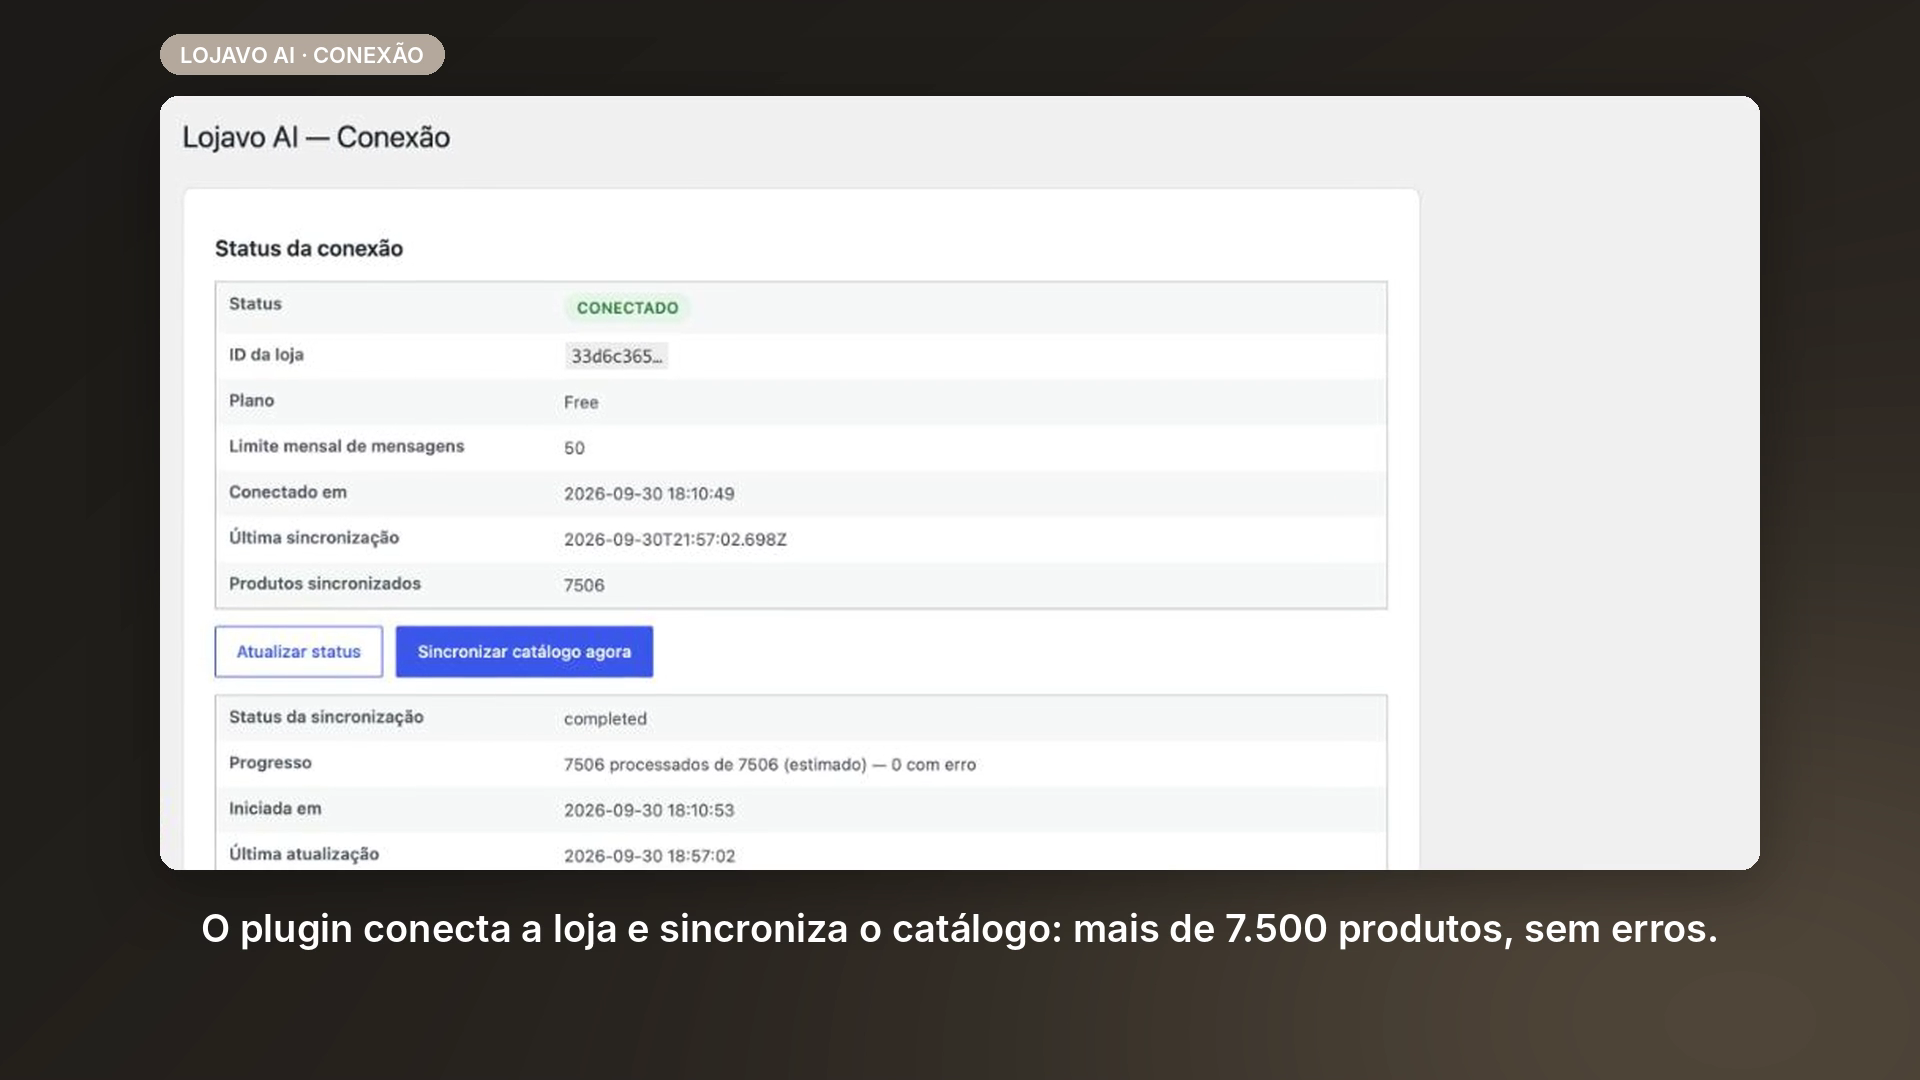Click the Última sincronização row label

(x=314, y=538)
